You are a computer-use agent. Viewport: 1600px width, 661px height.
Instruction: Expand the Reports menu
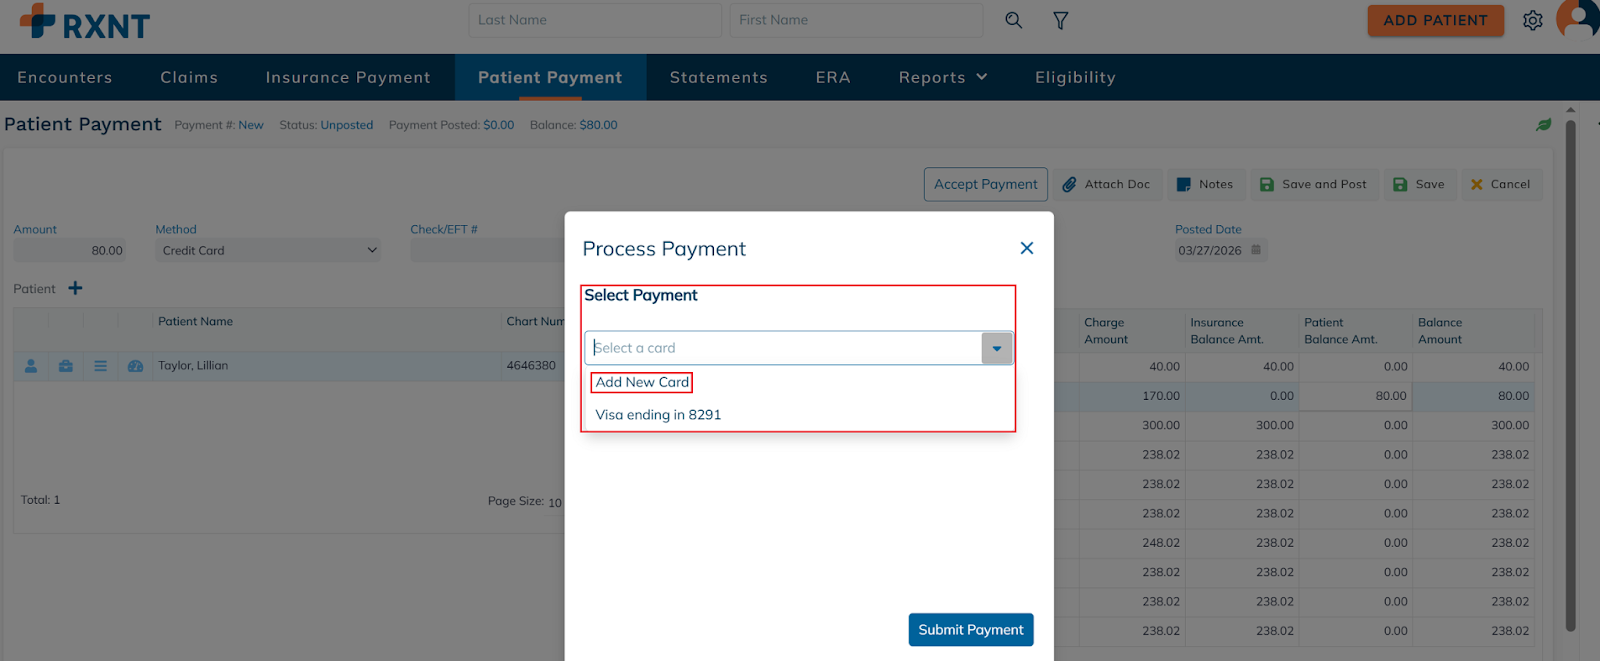click(942, 77)
